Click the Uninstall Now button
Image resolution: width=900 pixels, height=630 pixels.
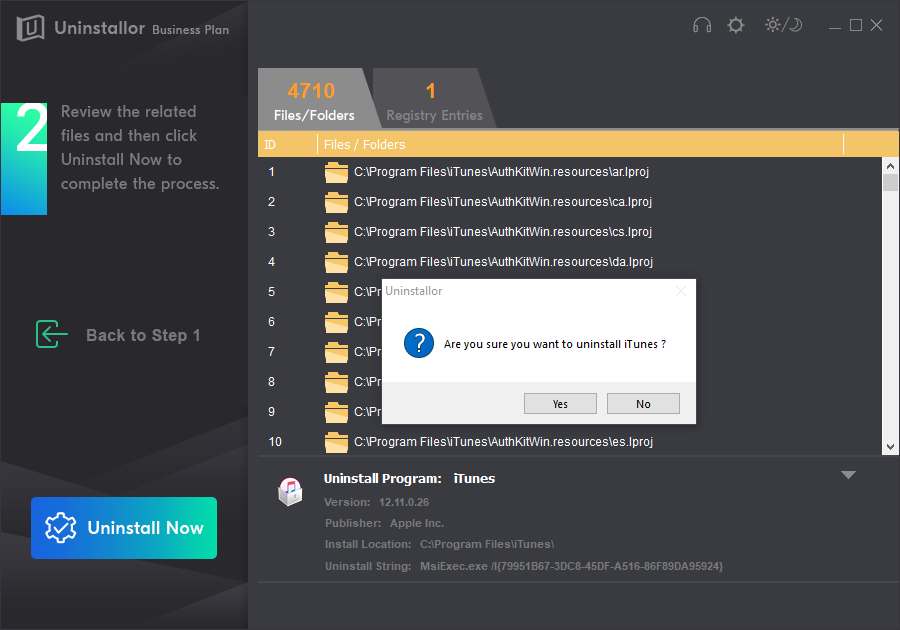(124, 528)
